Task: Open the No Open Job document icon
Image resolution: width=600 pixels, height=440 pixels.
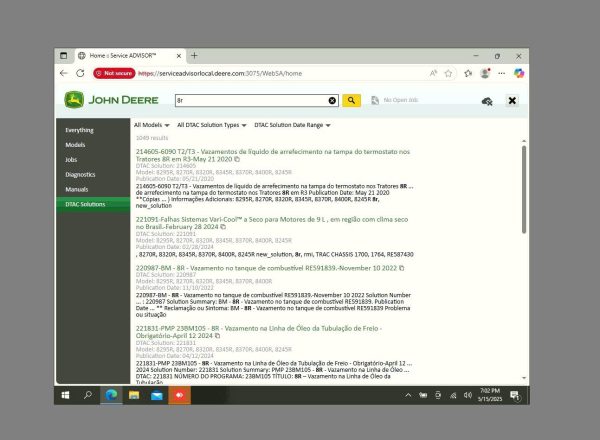Action: (x=375, y=100)
